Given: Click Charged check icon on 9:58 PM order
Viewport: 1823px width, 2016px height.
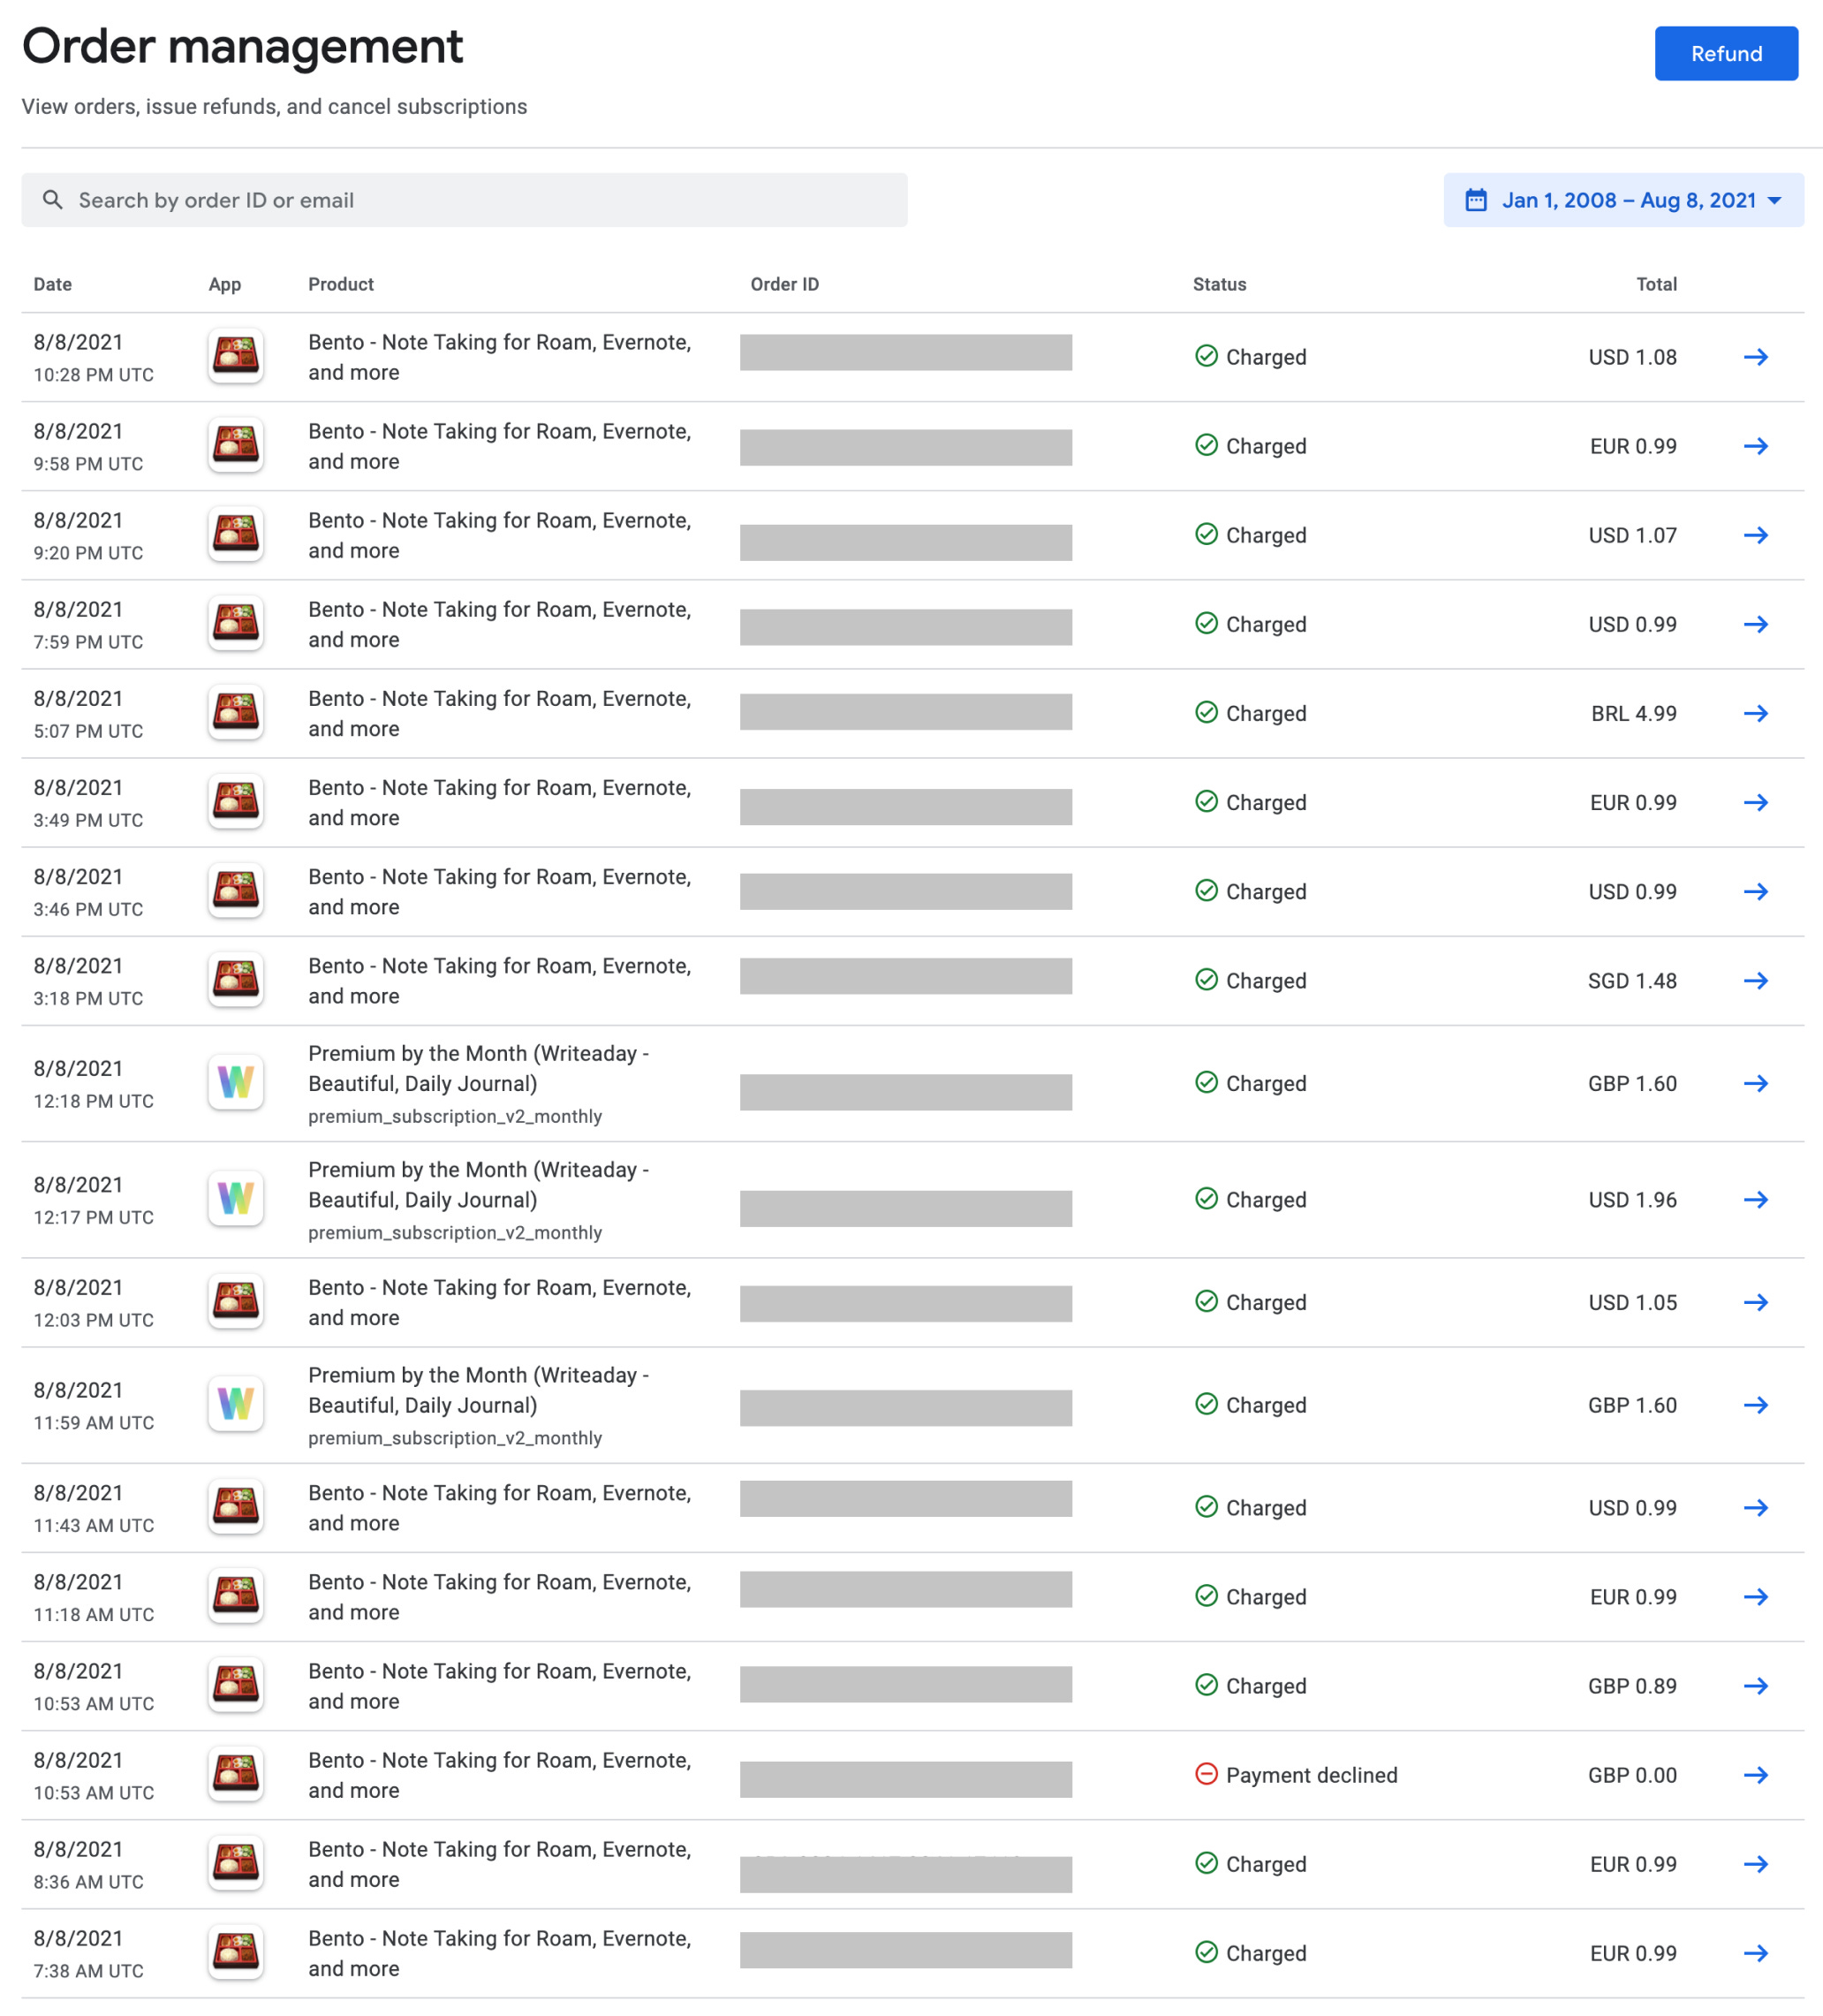Looking at the screenshot, I should 1206,445.
